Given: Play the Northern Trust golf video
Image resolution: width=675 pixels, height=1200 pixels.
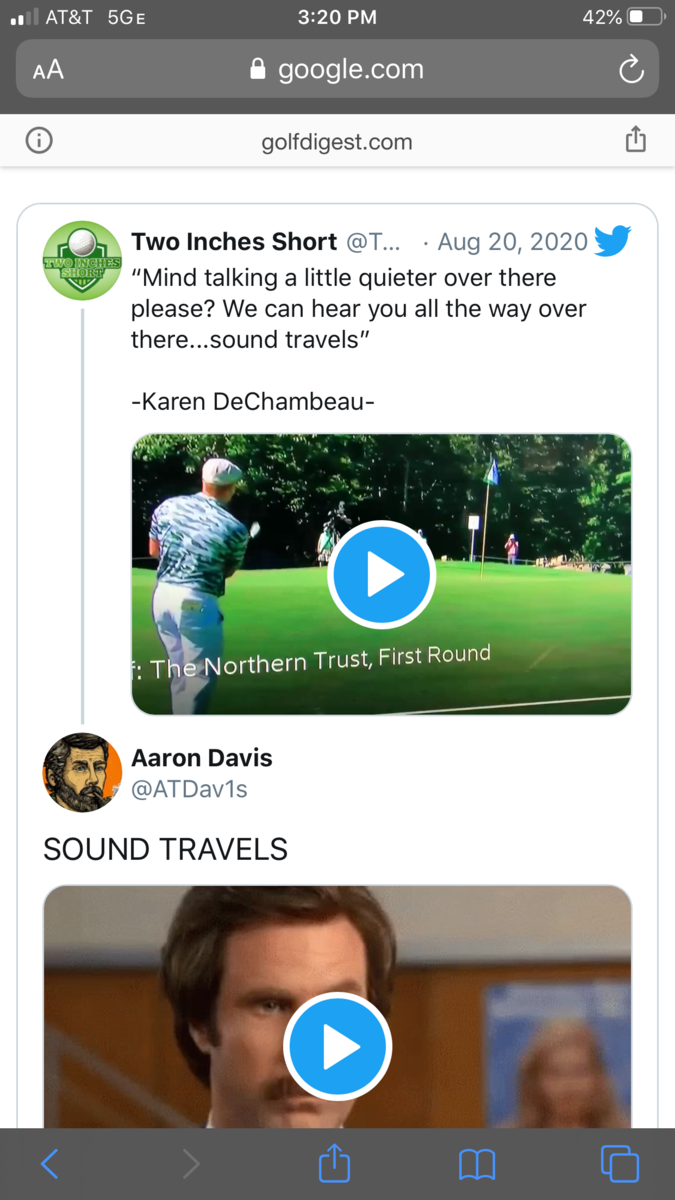Looking at the screenshot, I should (381, 574).
